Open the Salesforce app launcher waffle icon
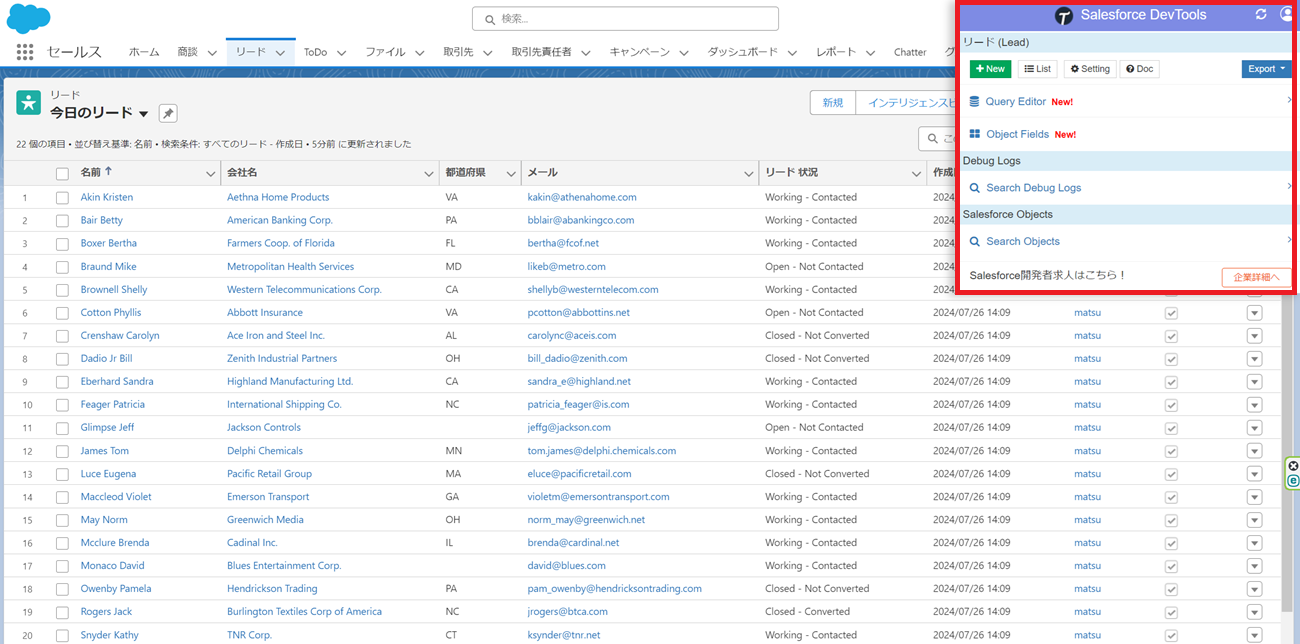The height and width of the screenshot is (644, 1300). [x=24, y=52]
